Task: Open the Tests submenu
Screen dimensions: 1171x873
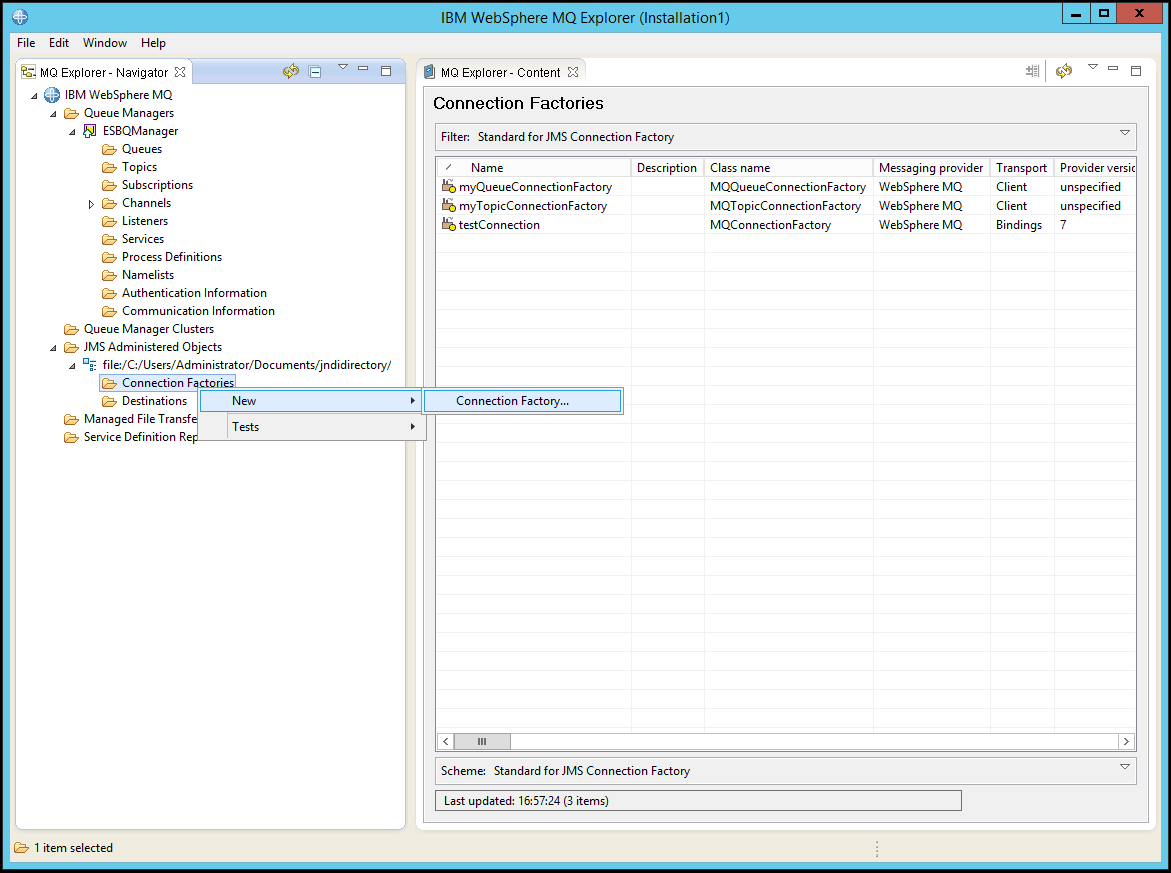Action: [x=245, y=426]
